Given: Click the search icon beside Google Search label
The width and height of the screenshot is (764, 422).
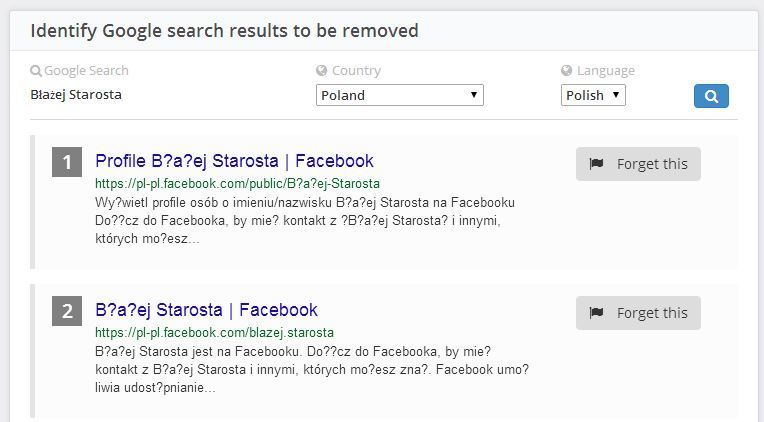Looking at the screenshot, I should pyautogui.click(x=36, y=71).
